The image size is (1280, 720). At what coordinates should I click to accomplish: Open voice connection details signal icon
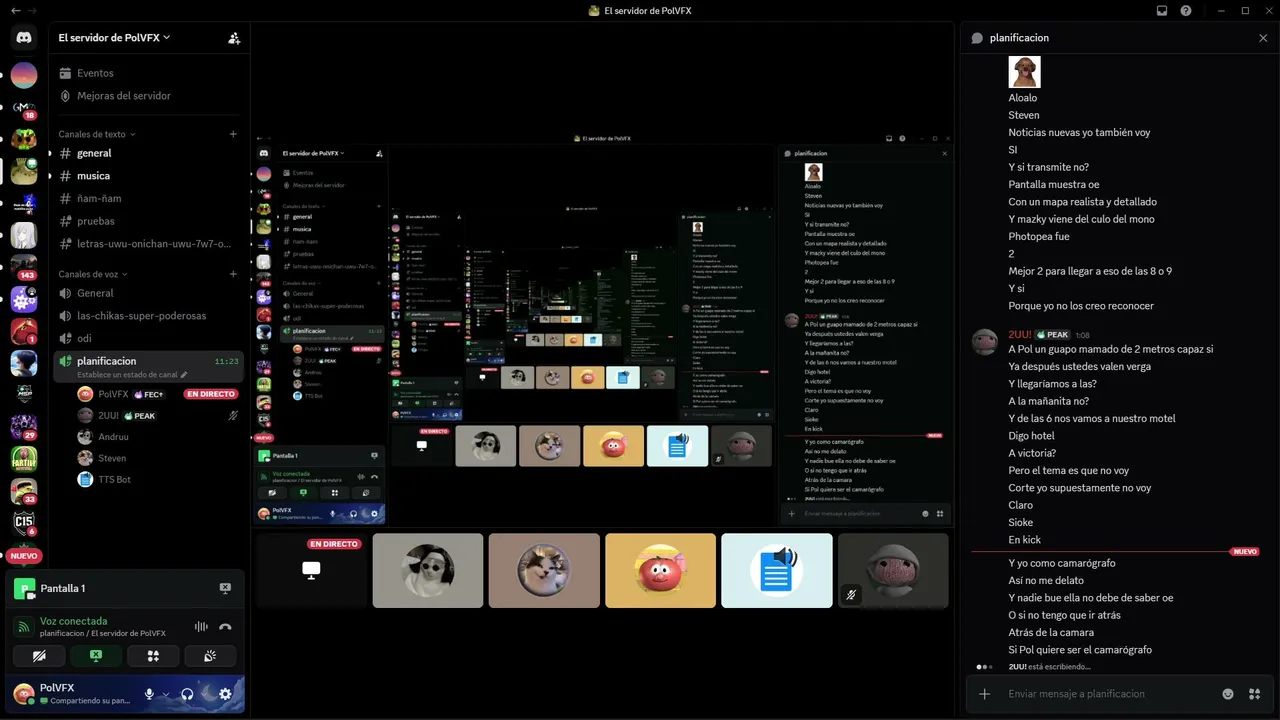click(x=24, y=627)
